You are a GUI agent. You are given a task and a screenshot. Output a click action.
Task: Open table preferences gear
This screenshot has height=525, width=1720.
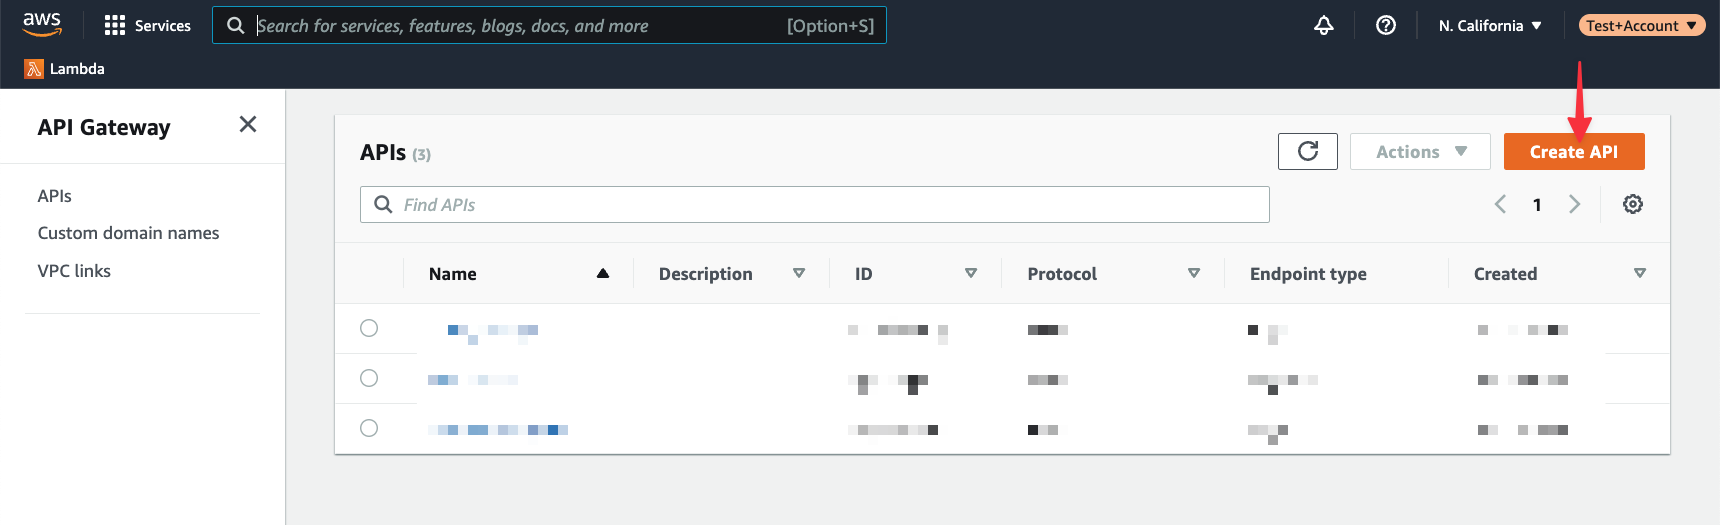[x=1633, y=204]
